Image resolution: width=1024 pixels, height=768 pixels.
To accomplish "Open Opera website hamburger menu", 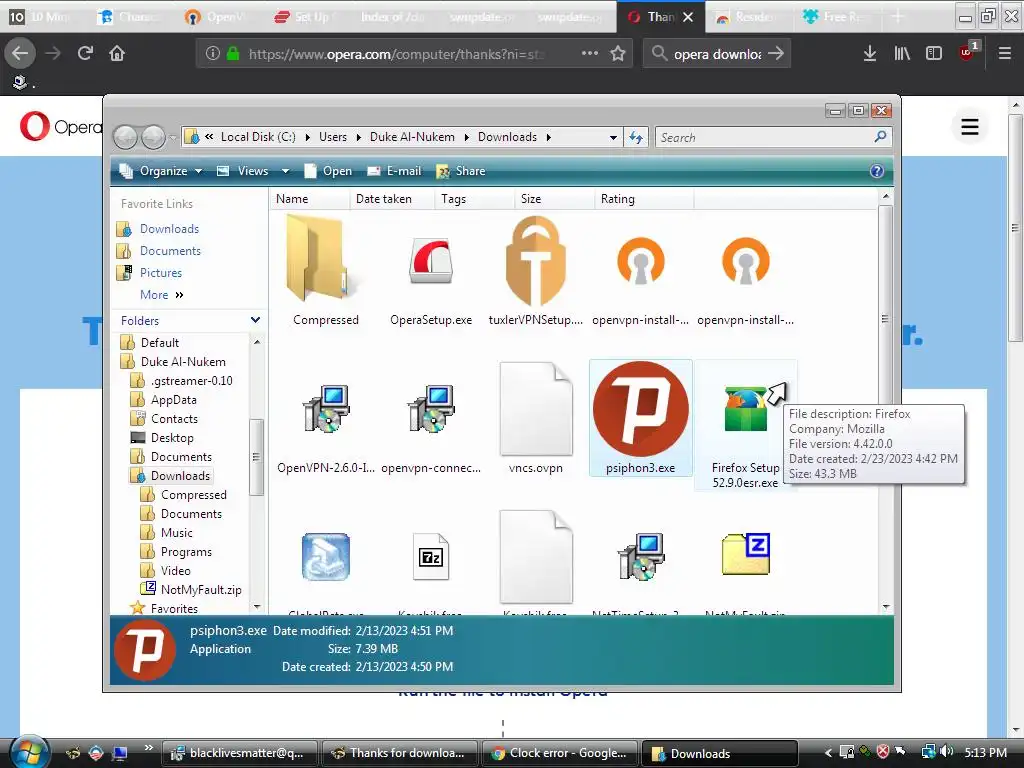I will tap(969, 127).
